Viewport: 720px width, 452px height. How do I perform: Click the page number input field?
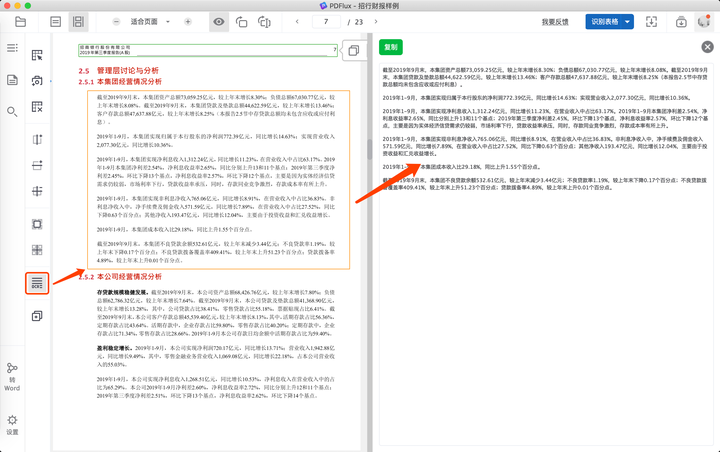(x=326, y=22)
